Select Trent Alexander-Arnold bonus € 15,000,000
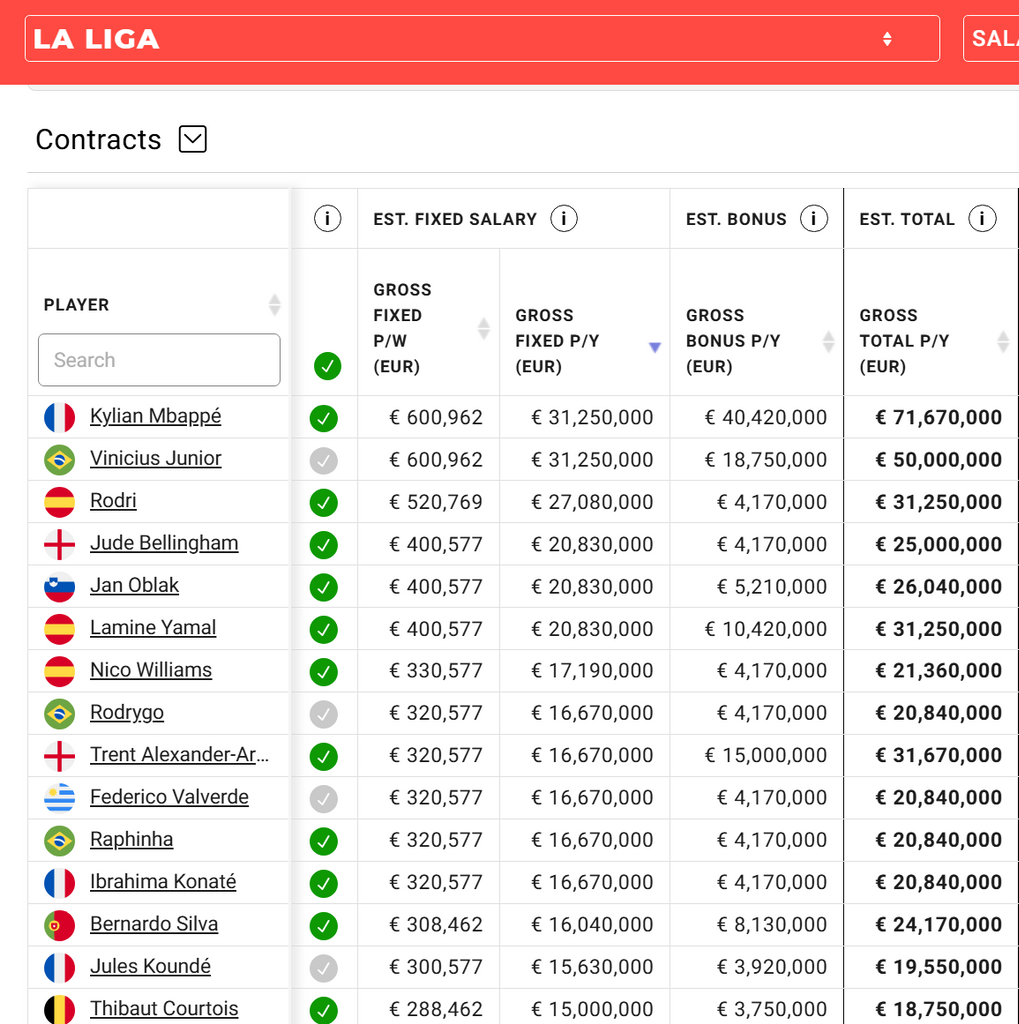1019x1024 pixels. coord(766,756)
